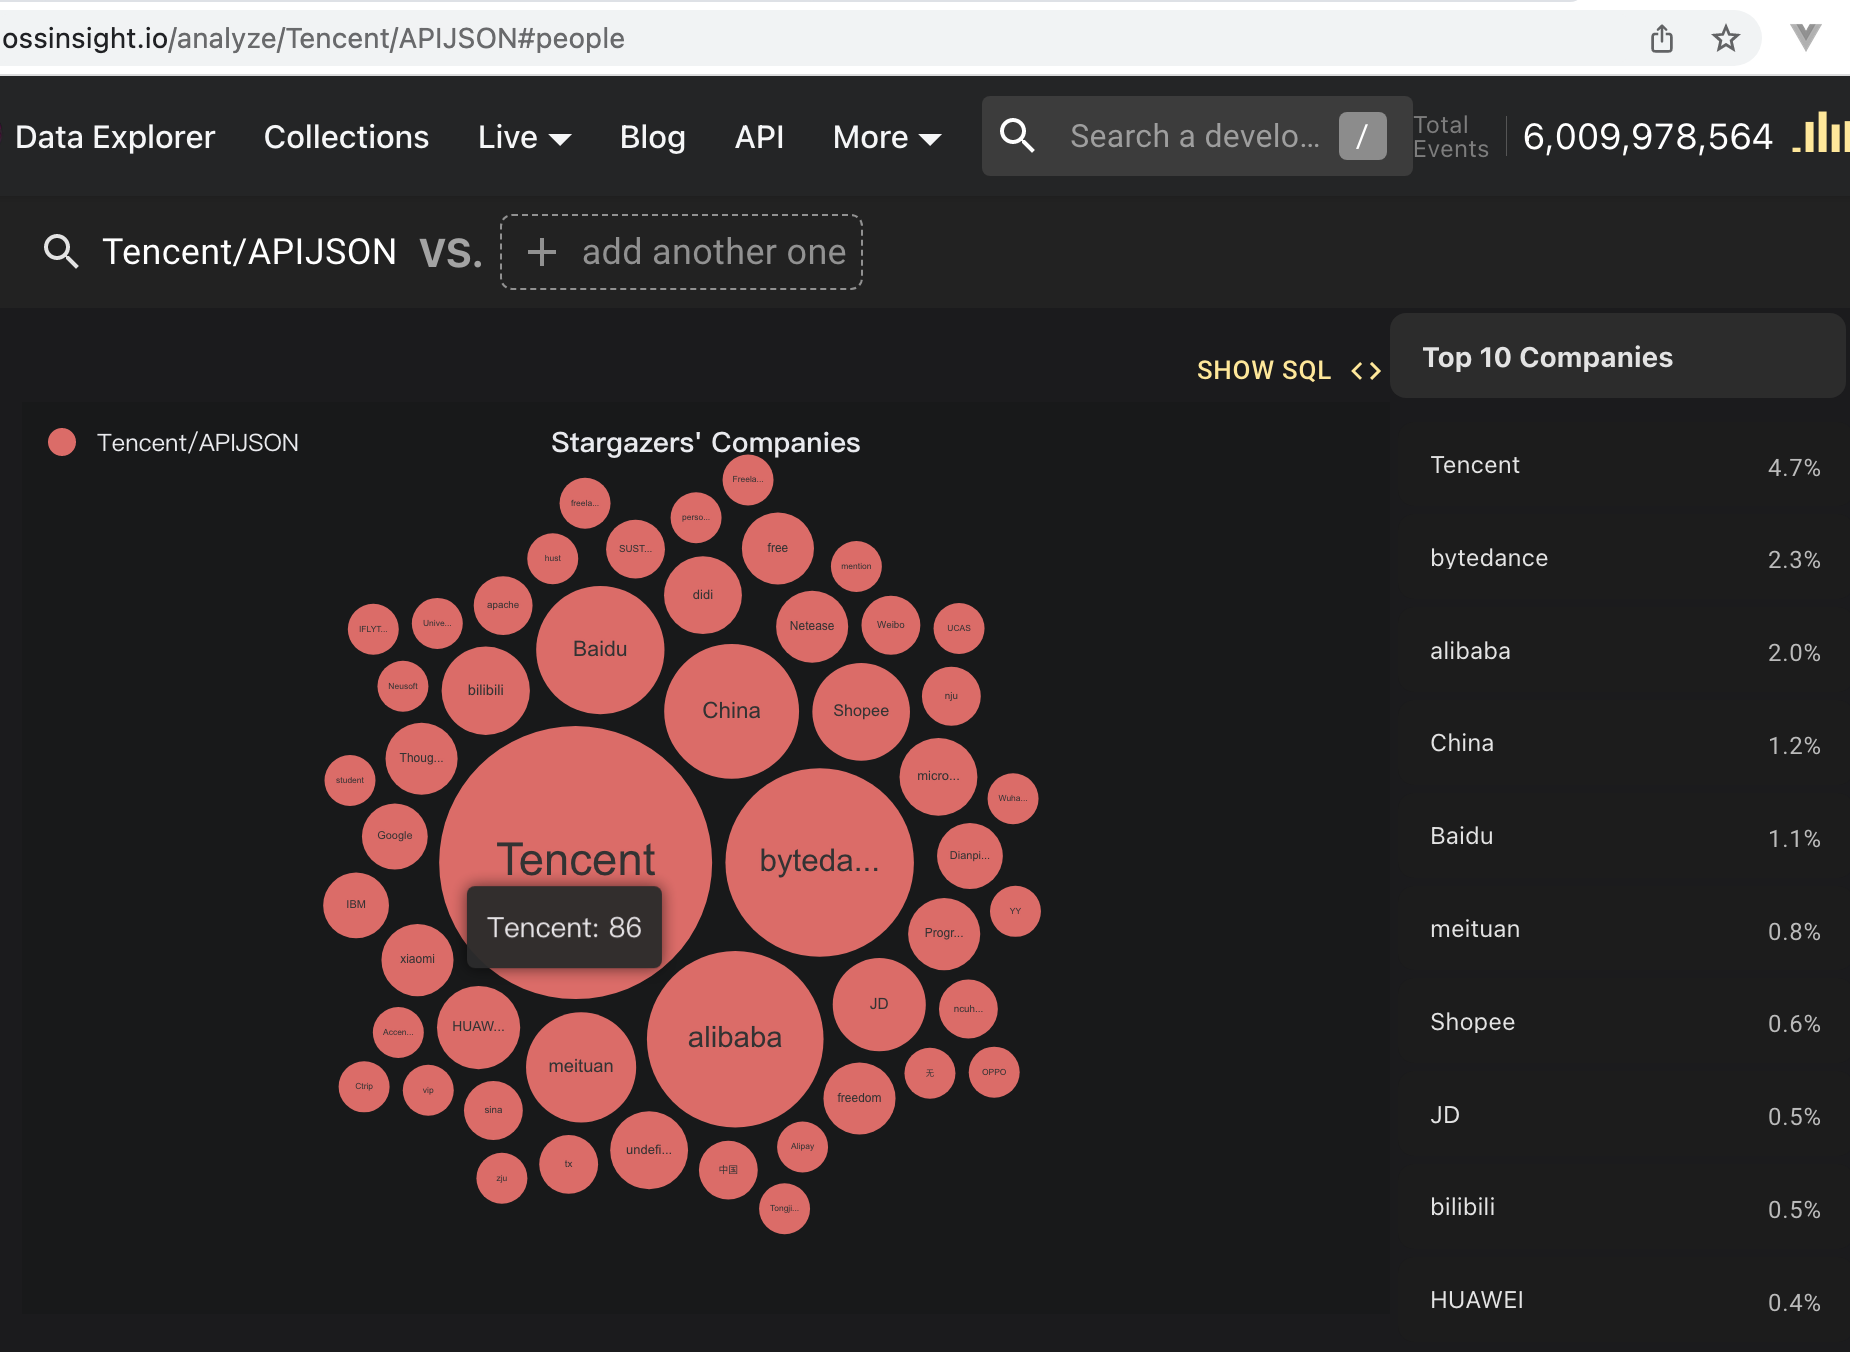Viewport: 1850px width, 1352px height.
Task: Select the bytedance bubble in chart
Action: point(819,862)
